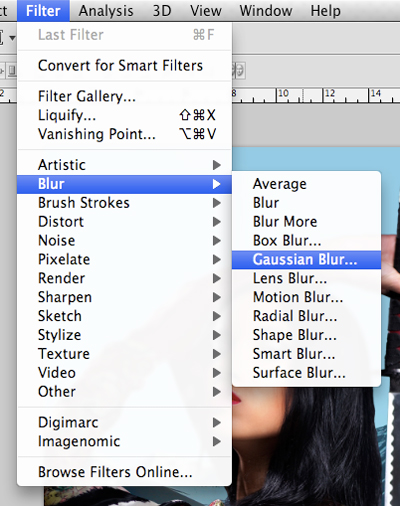Open Filter Gallery dialog
400x506 pixels.
[x=124, y=96]
